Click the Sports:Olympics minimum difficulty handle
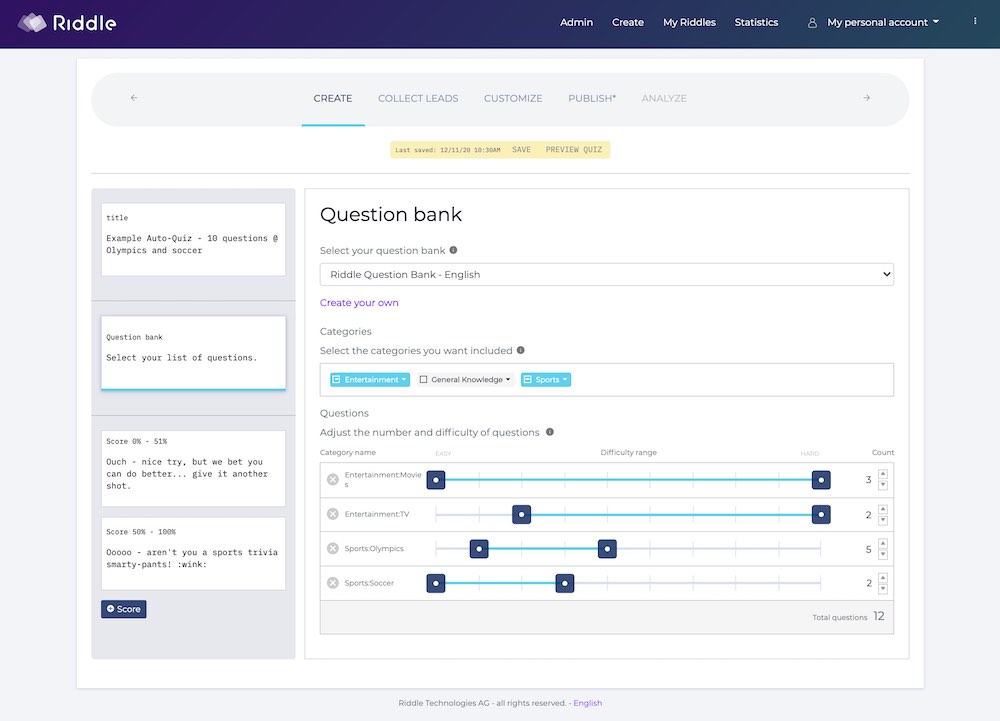This screenshot has width=1000, height=721. (479, 548)
